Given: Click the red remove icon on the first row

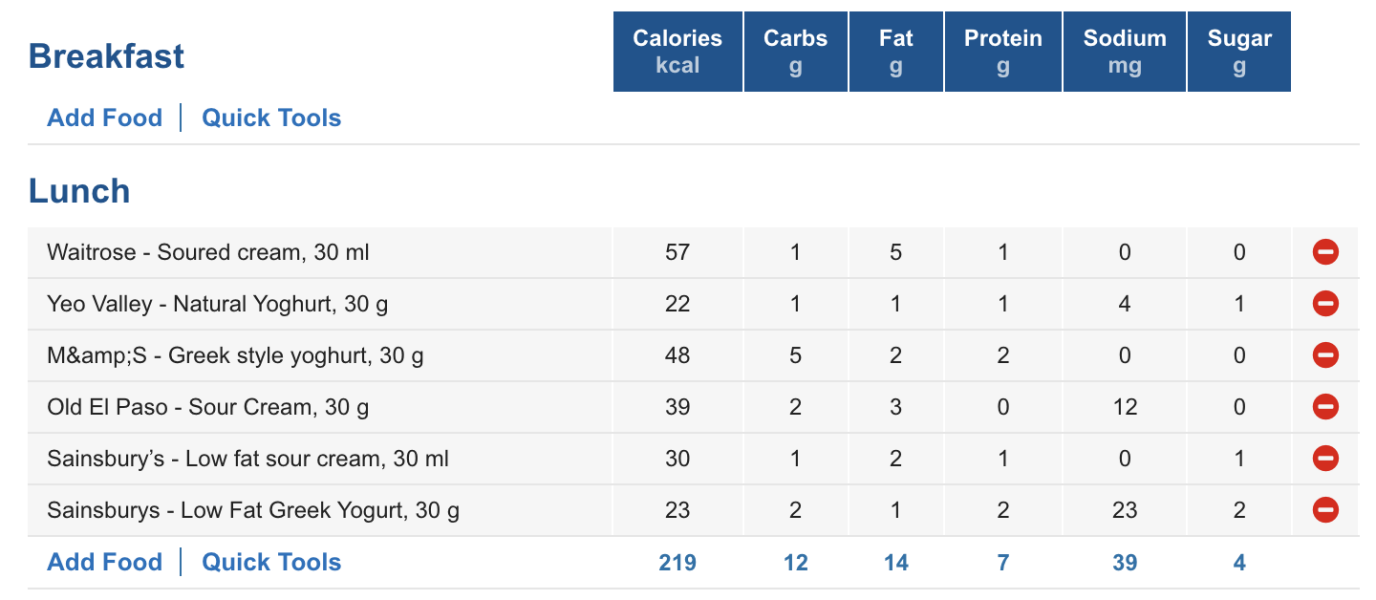Looking at the screenshot, I should pos(1325,252).
